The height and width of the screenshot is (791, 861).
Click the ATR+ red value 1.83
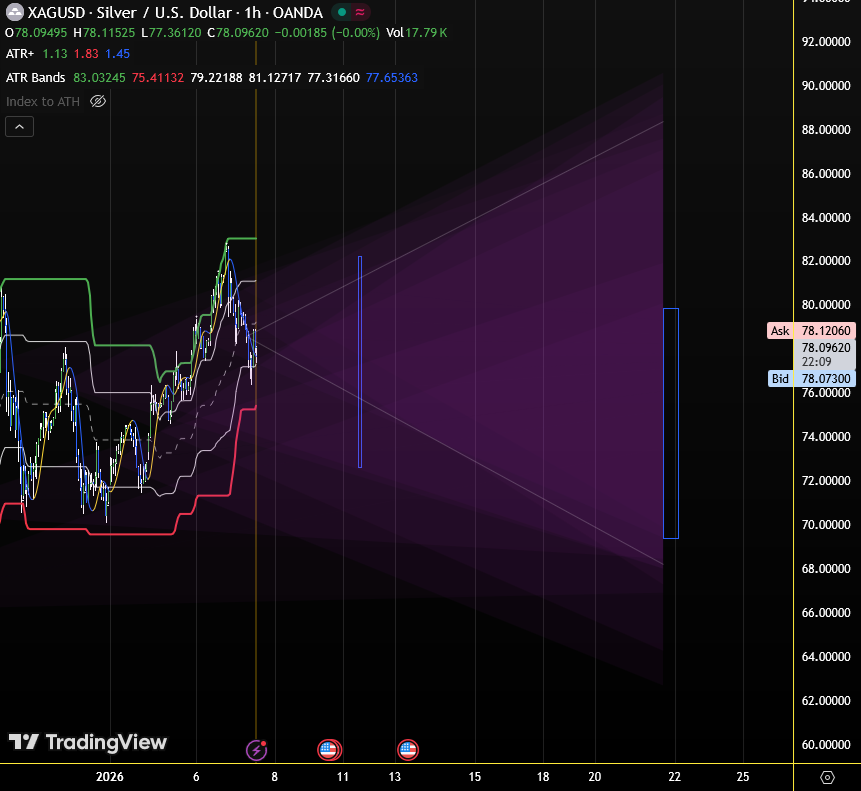[86, 54]
